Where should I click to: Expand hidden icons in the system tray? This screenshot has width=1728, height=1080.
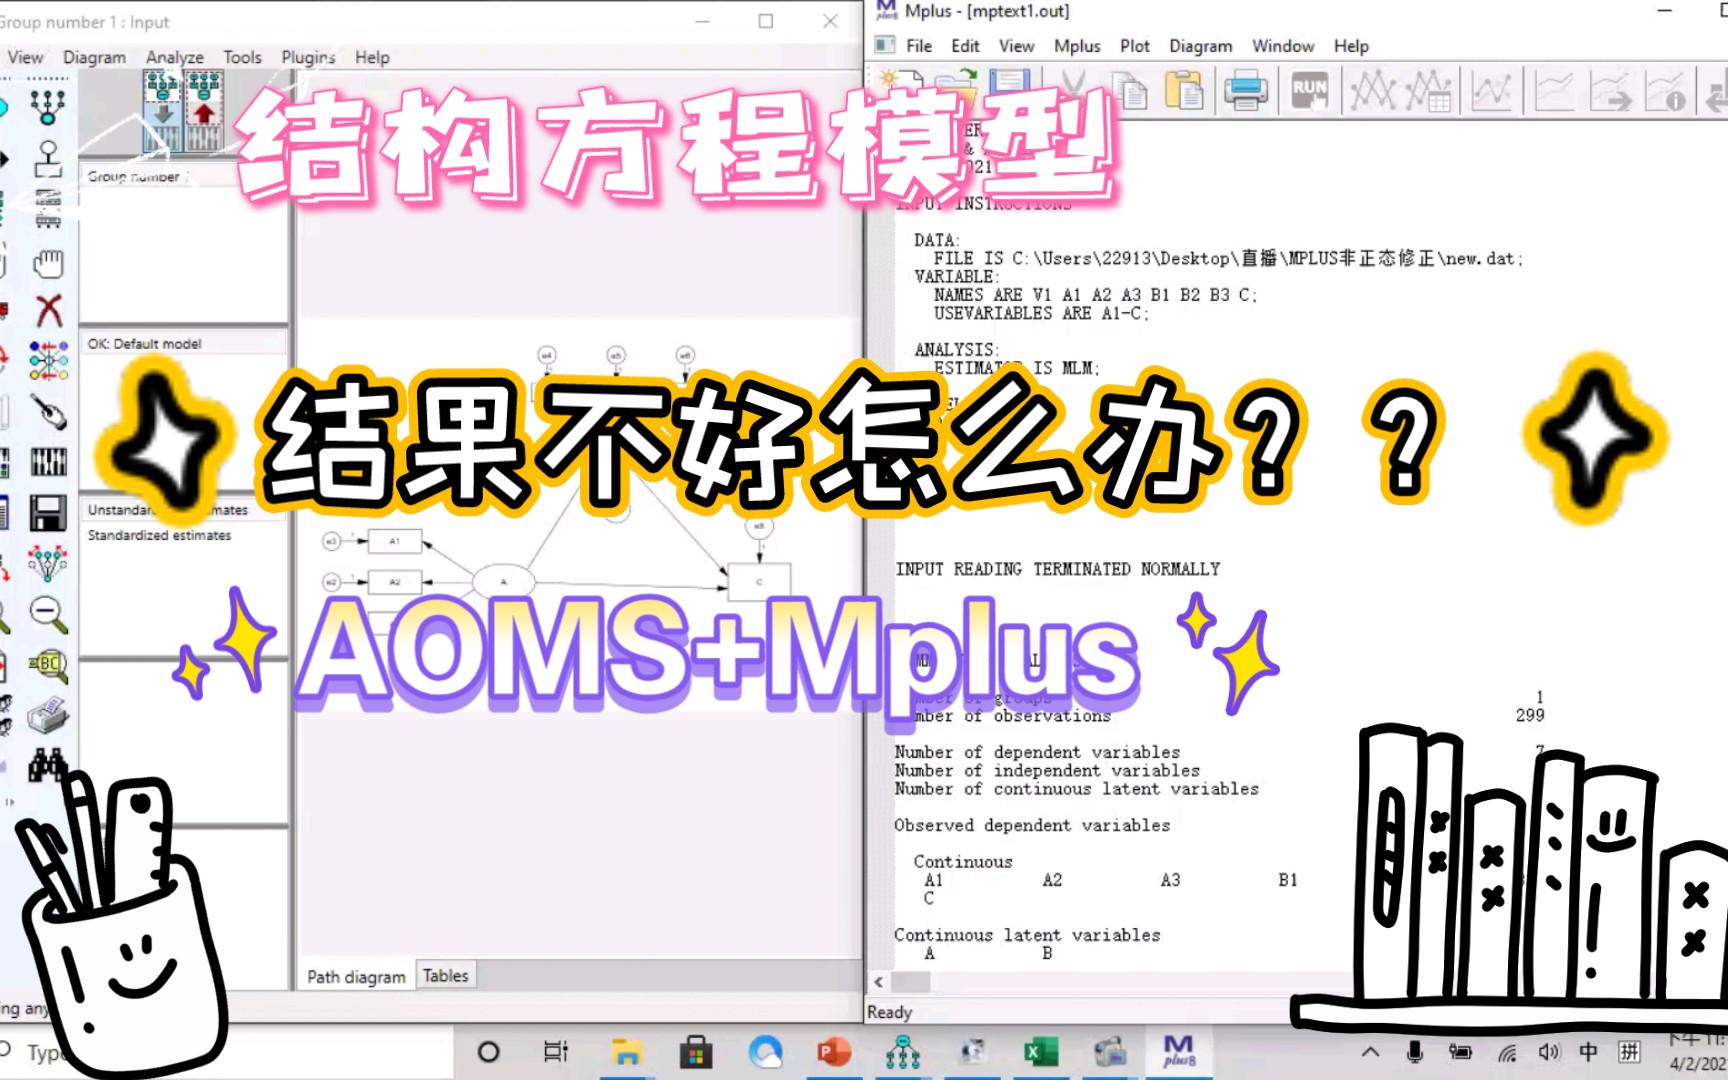(x=1371, y=1051)
